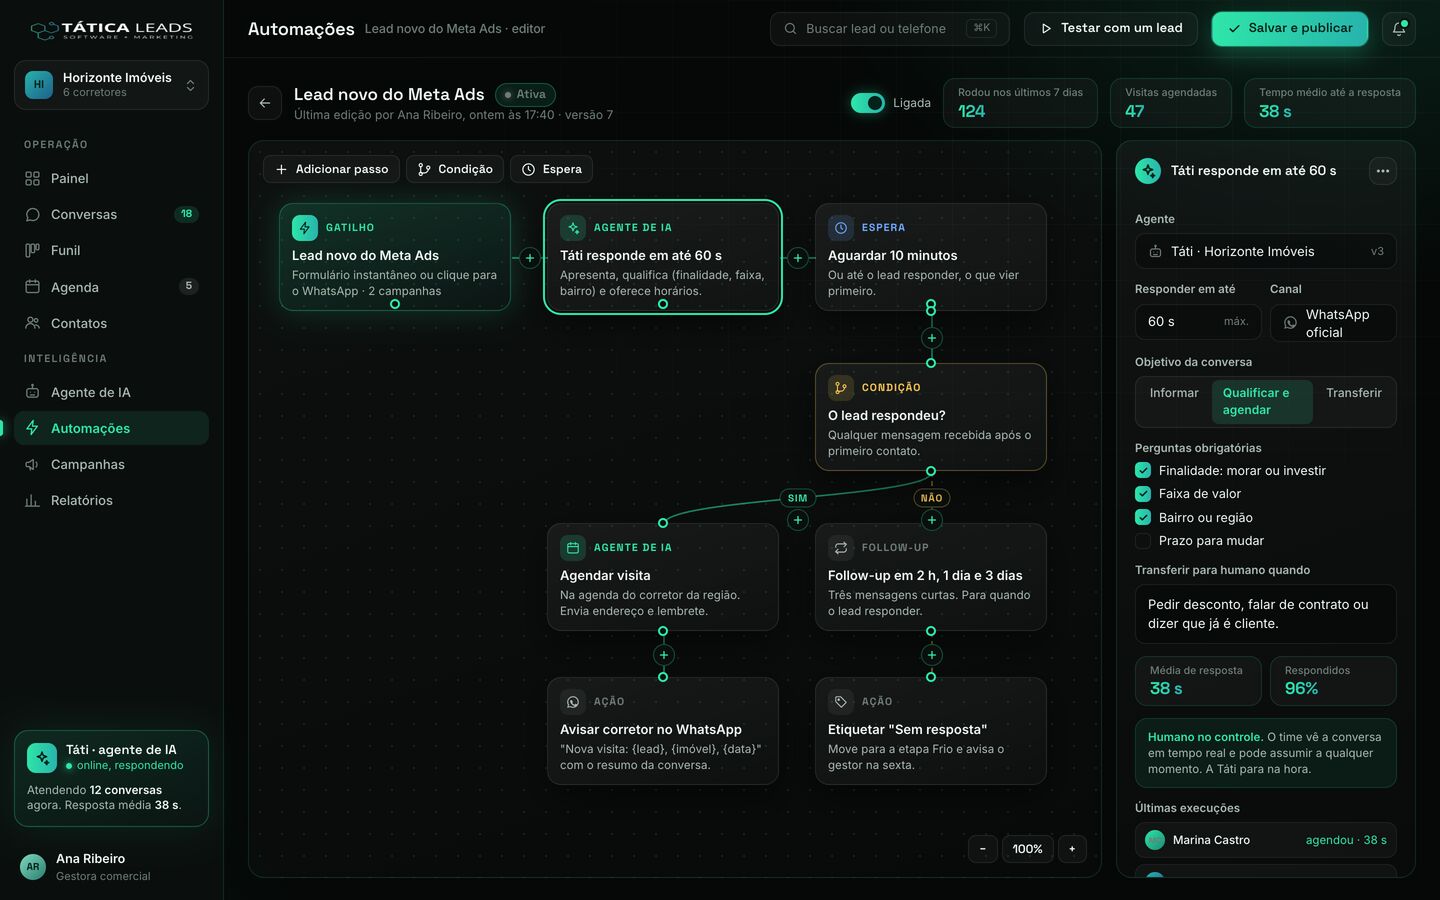Image resolution: width=1440 pixels, height=900 pixels.
Task: Toggle the Ligada automation switch
Action: 868,103
